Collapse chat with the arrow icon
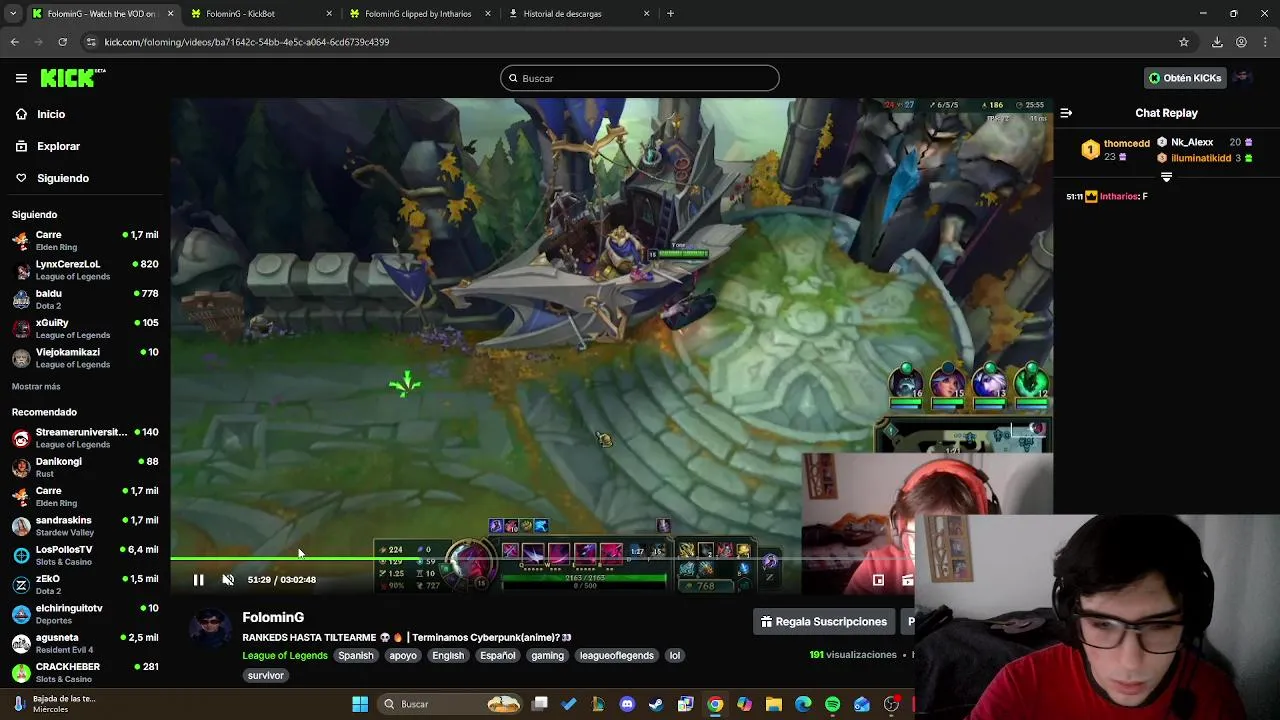 tap(1066, 113)
